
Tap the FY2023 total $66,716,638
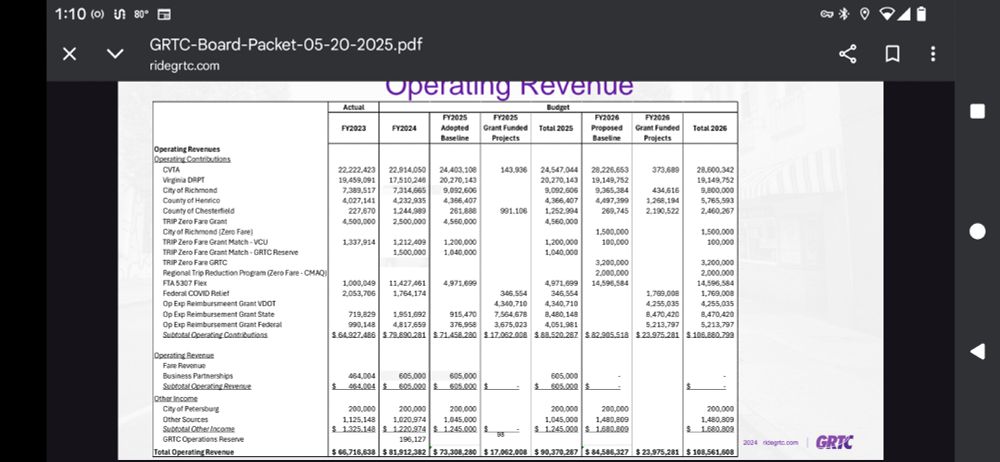click(x=354, y=452)
